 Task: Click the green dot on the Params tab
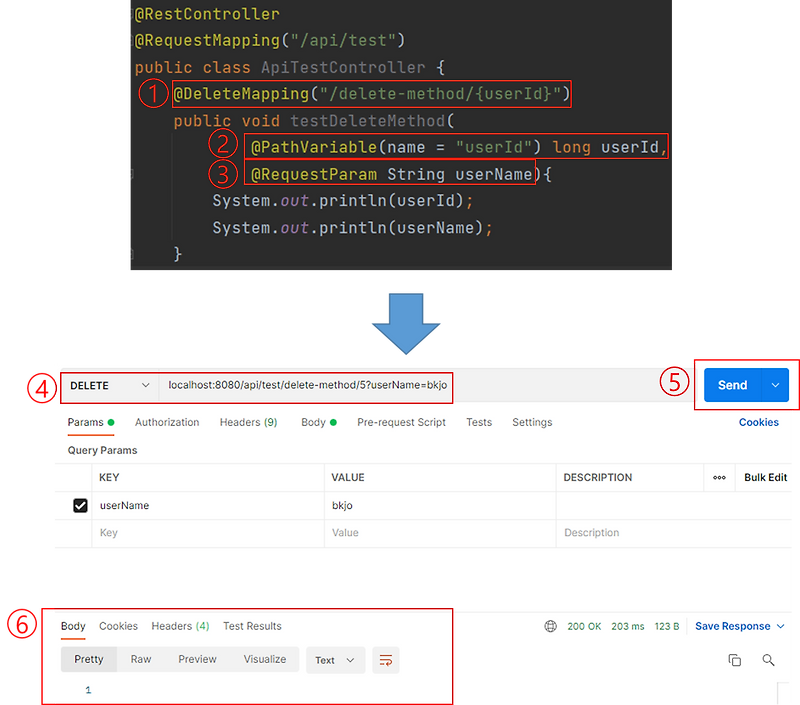pos(113,421)
